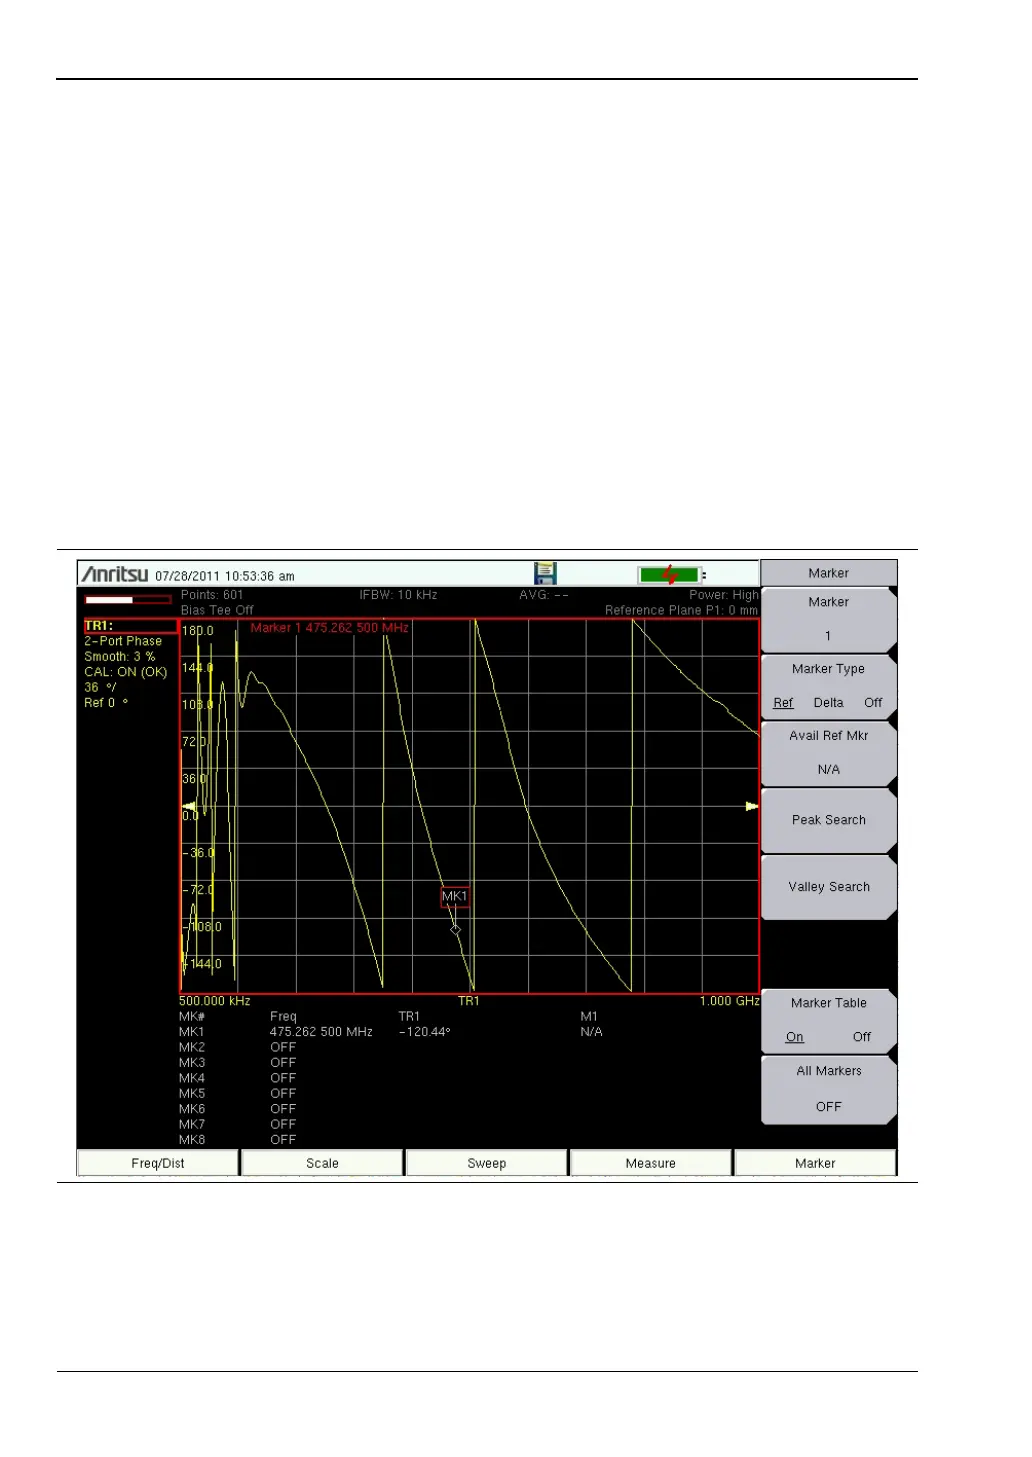This screenshot has width=1032, height=1457.
Task: Click the MK1 marker diamond on trace
Action: [x=456, y=929]
